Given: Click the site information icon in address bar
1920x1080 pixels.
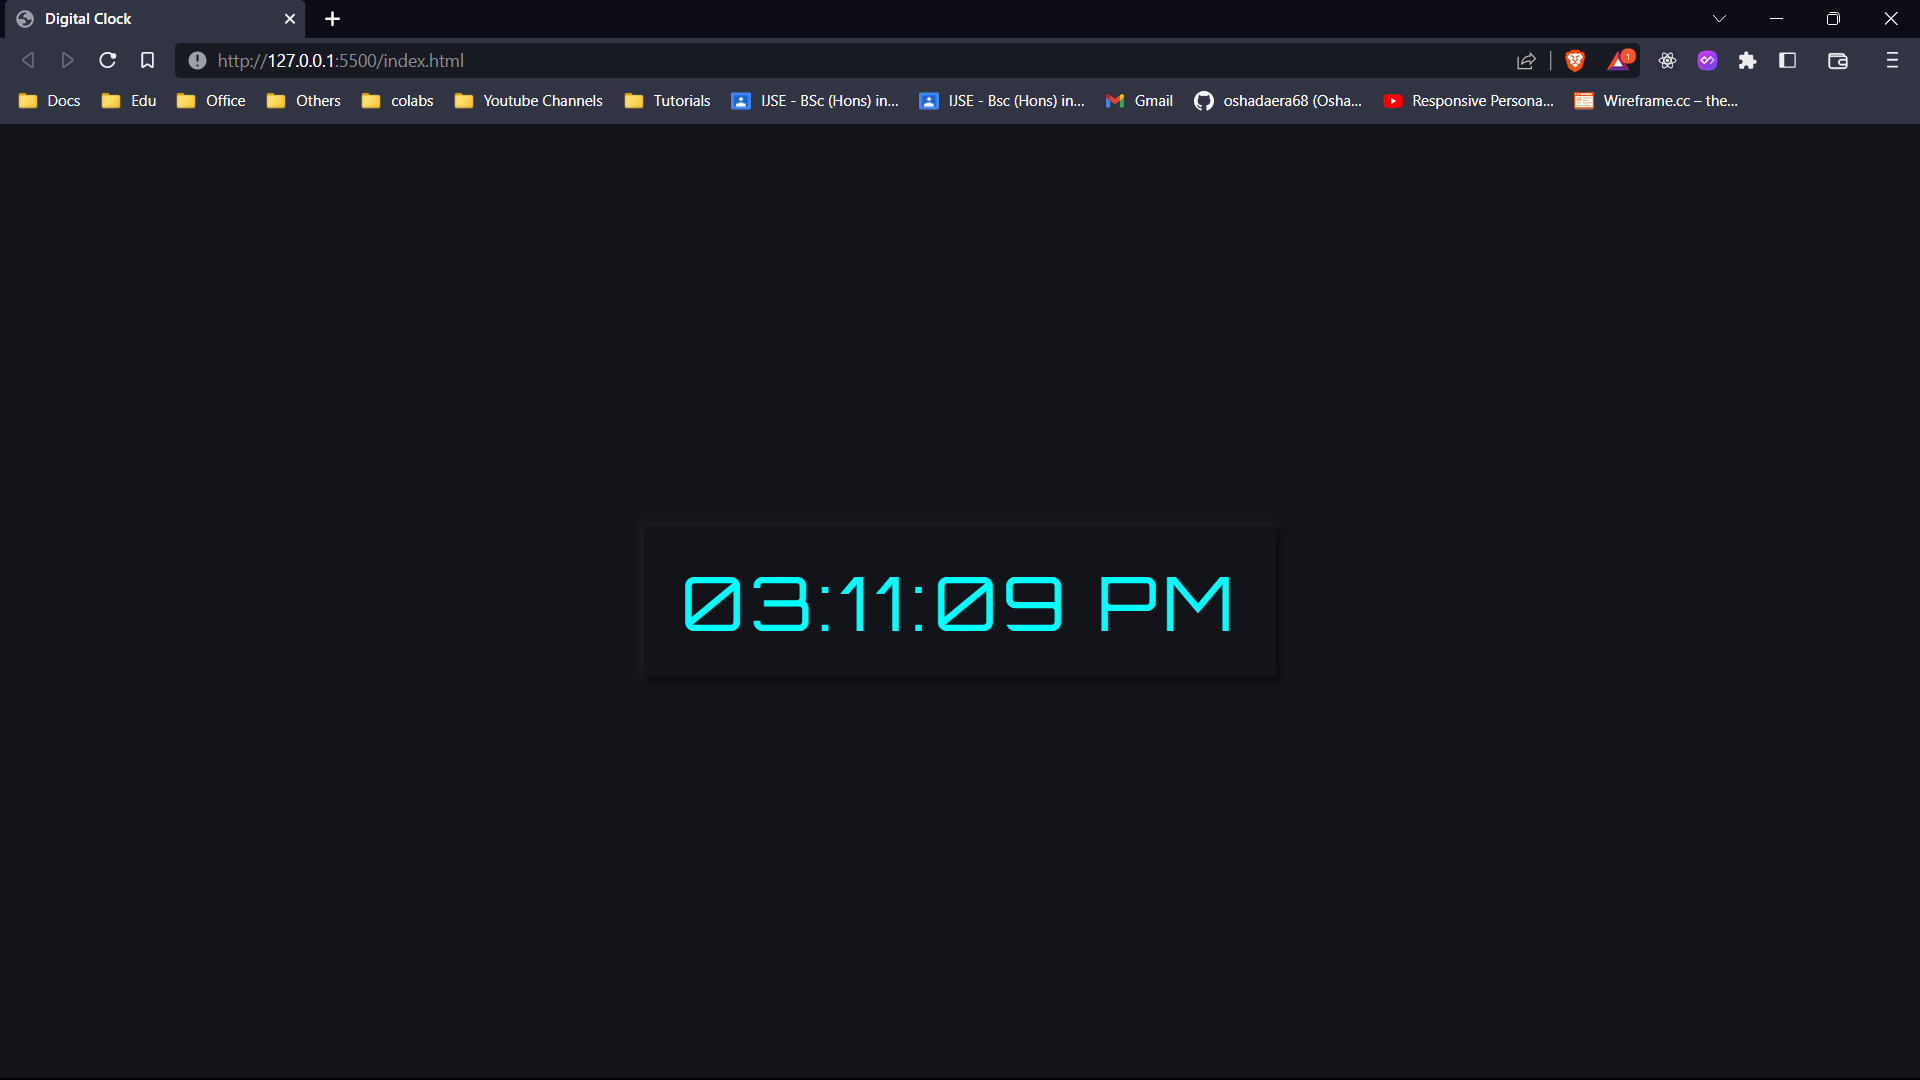Looking at the screenshot, I should point(197,61).
